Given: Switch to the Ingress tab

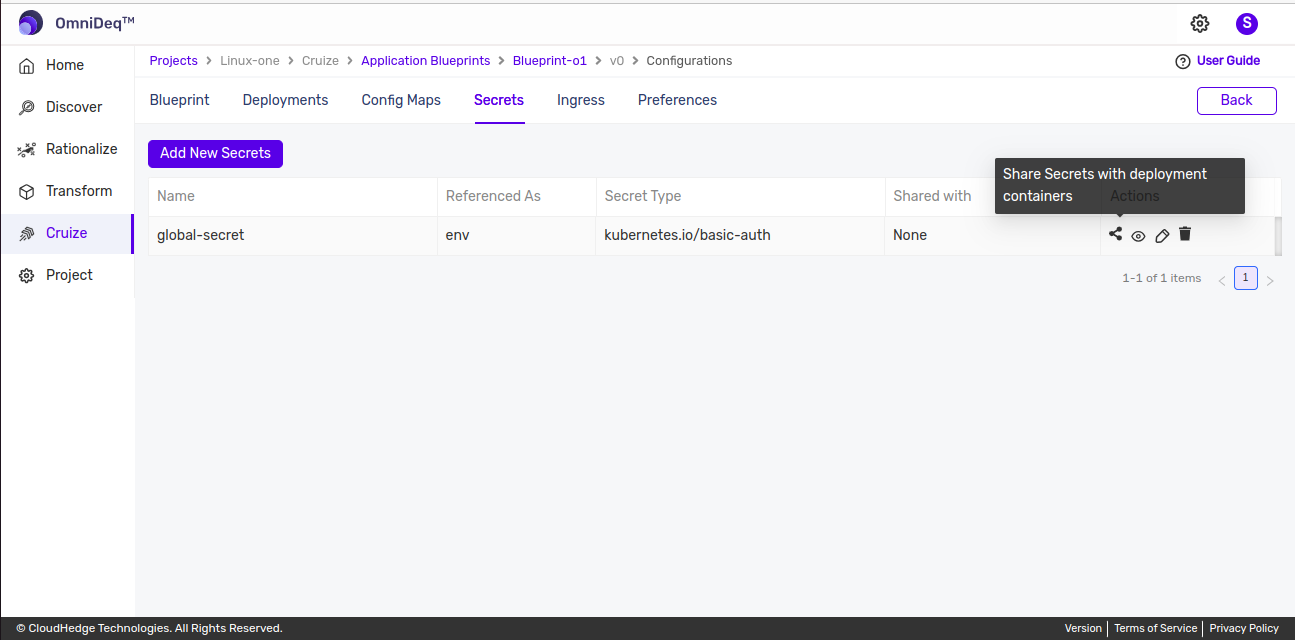Looking at the screenshot, I should pos(581,100).
